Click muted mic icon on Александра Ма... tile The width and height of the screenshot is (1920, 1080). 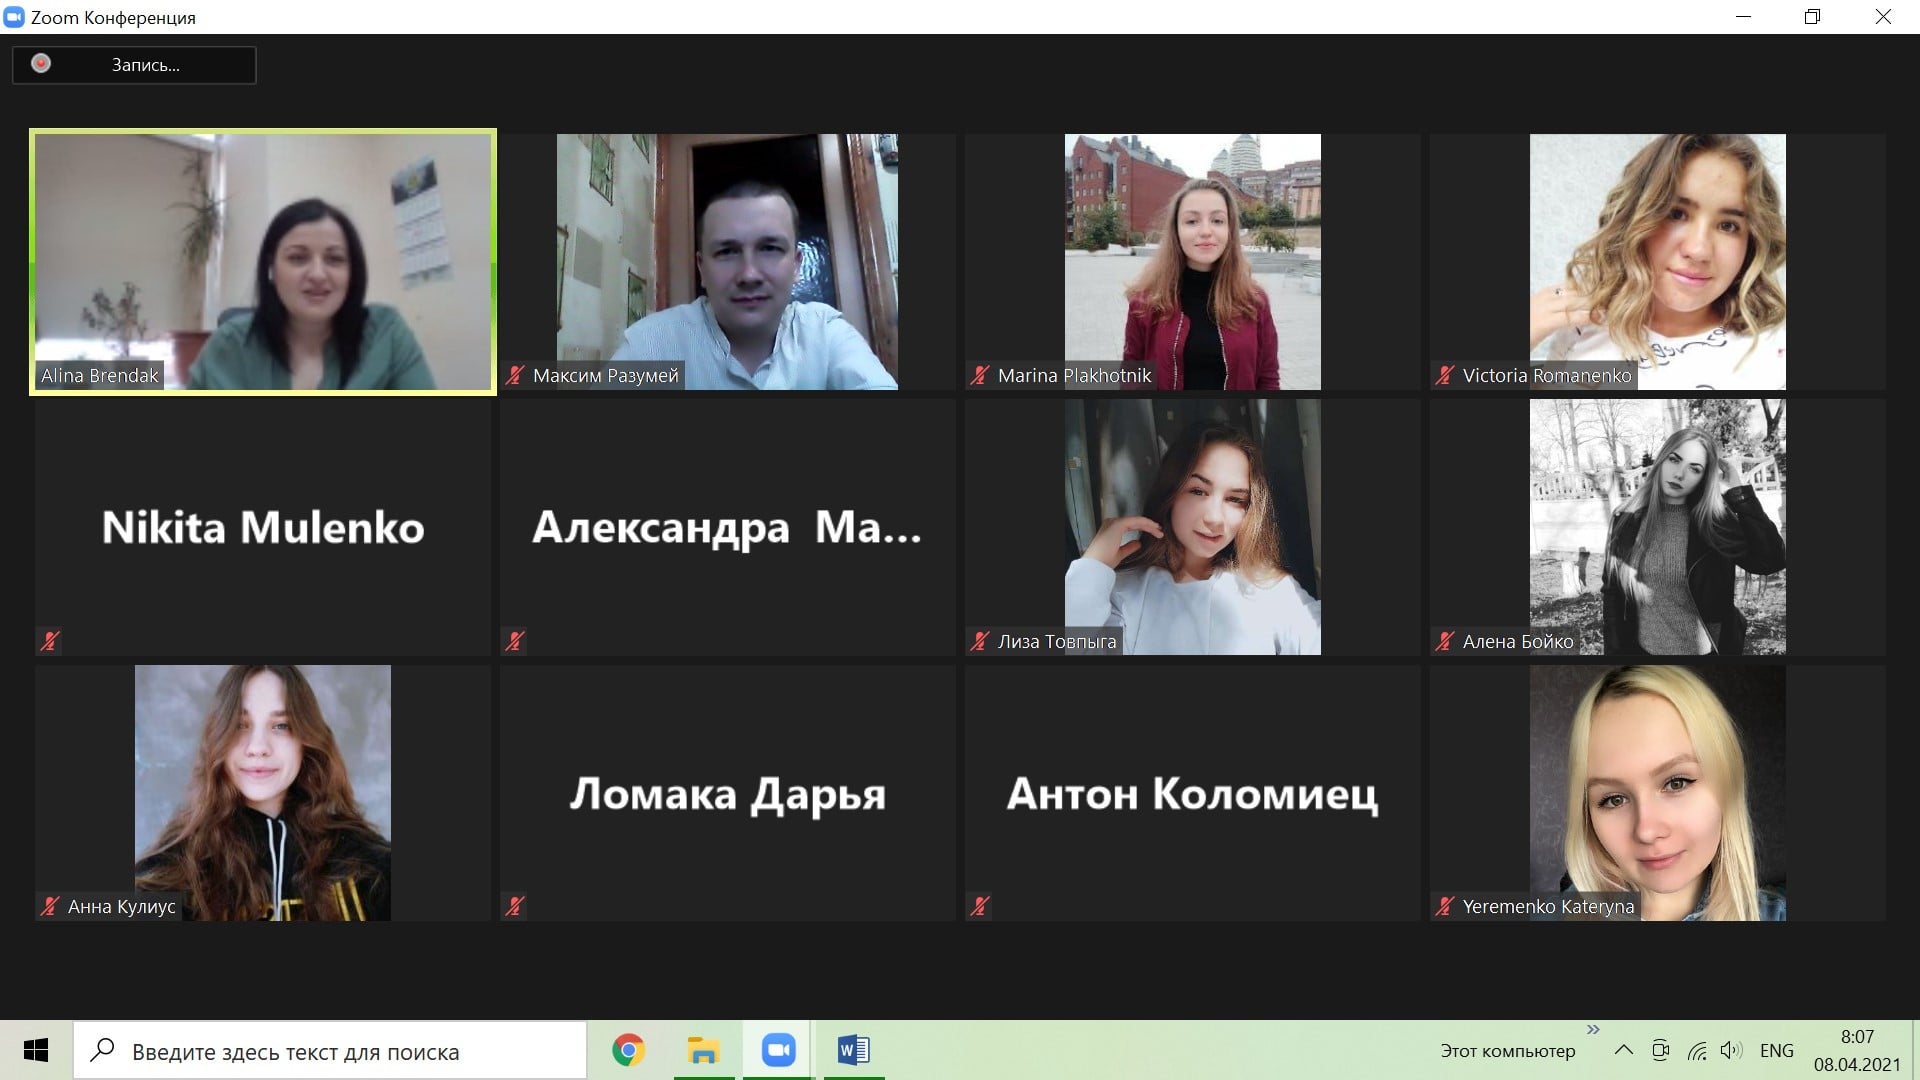[x=515, y=641]
